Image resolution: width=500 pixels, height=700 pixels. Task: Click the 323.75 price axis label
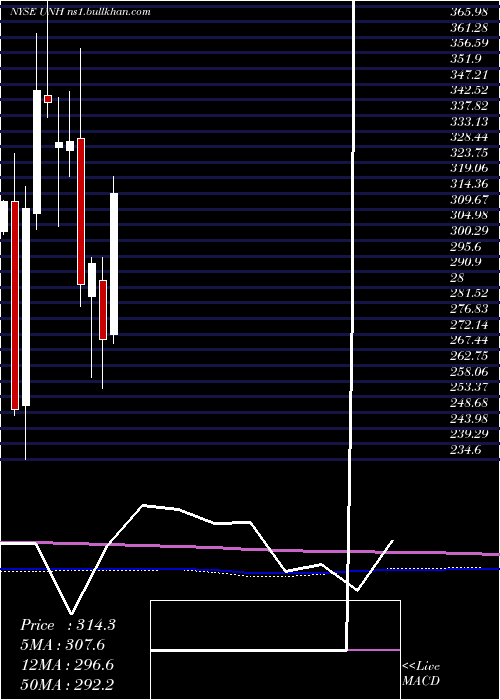pos(469,154)
